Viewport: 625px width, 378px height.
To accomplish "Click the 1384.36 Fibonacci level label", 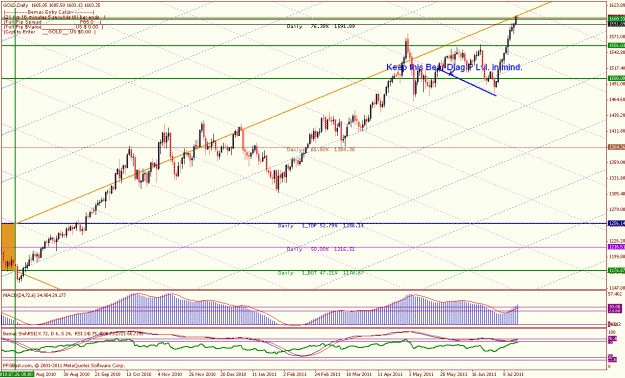I will [320, 150].
